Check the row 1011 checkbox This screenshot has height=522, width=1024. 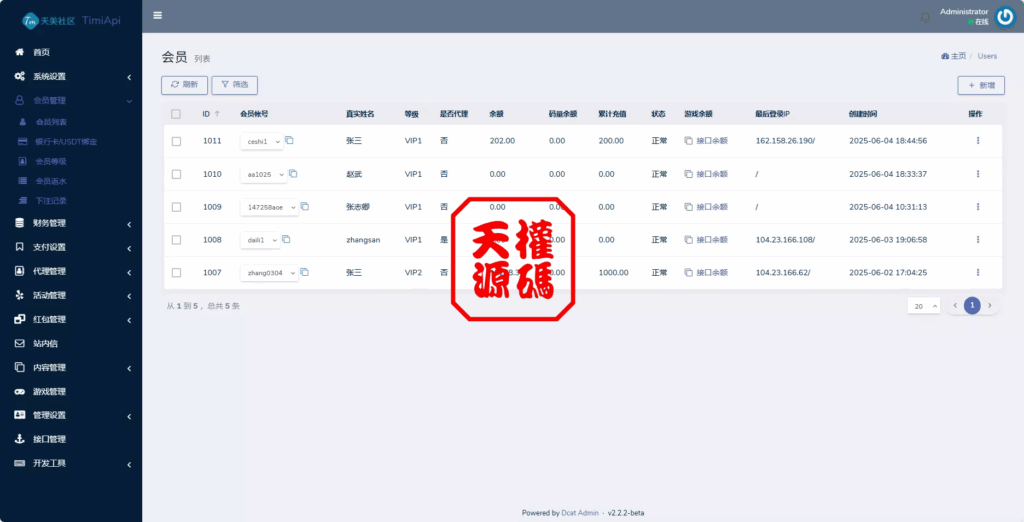pyautogui.click(x=176, y=141)
